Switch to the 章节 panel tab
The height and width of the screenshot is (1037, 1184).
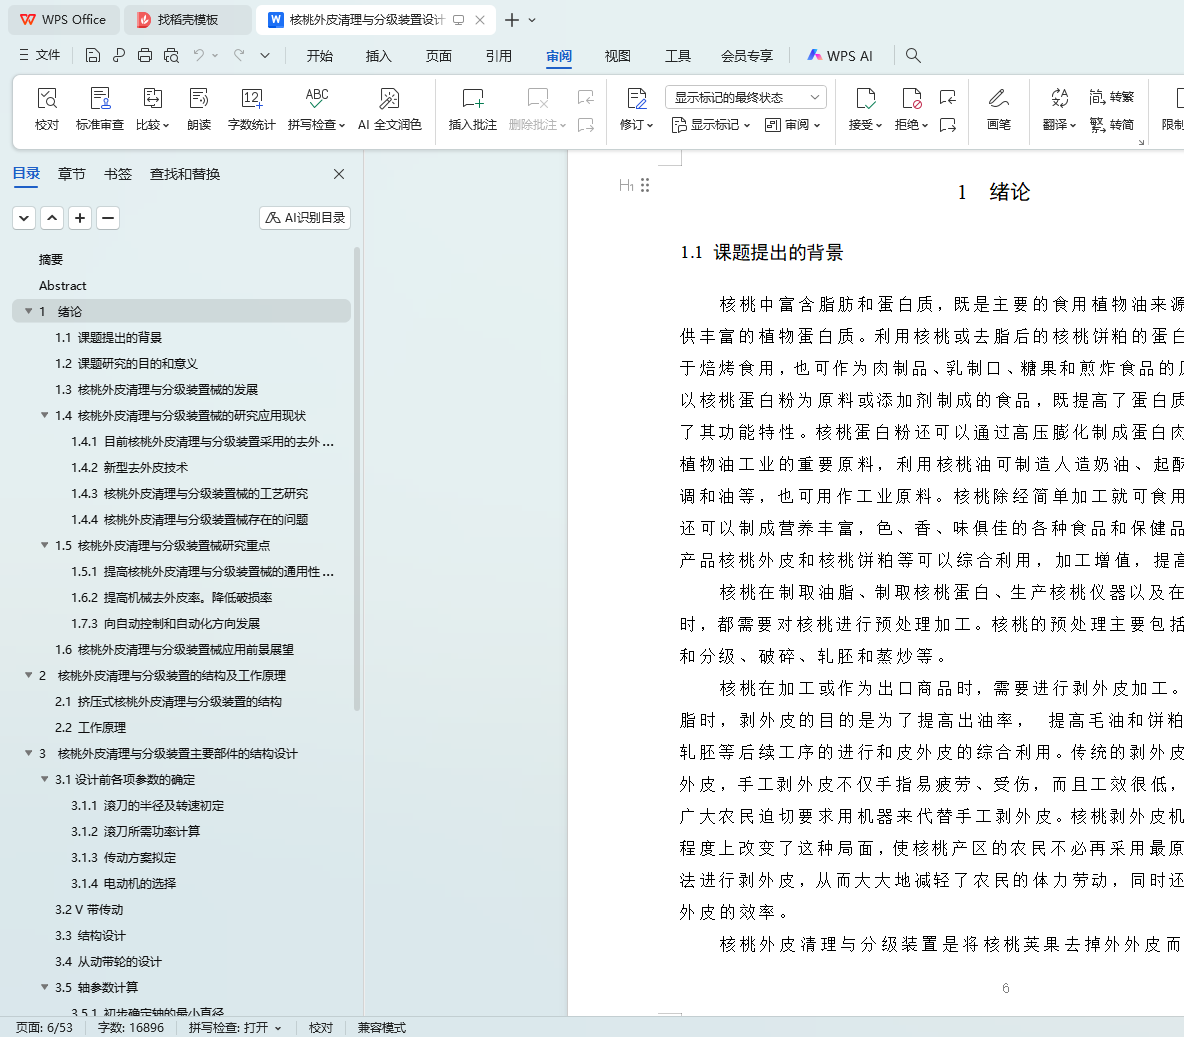72,174
